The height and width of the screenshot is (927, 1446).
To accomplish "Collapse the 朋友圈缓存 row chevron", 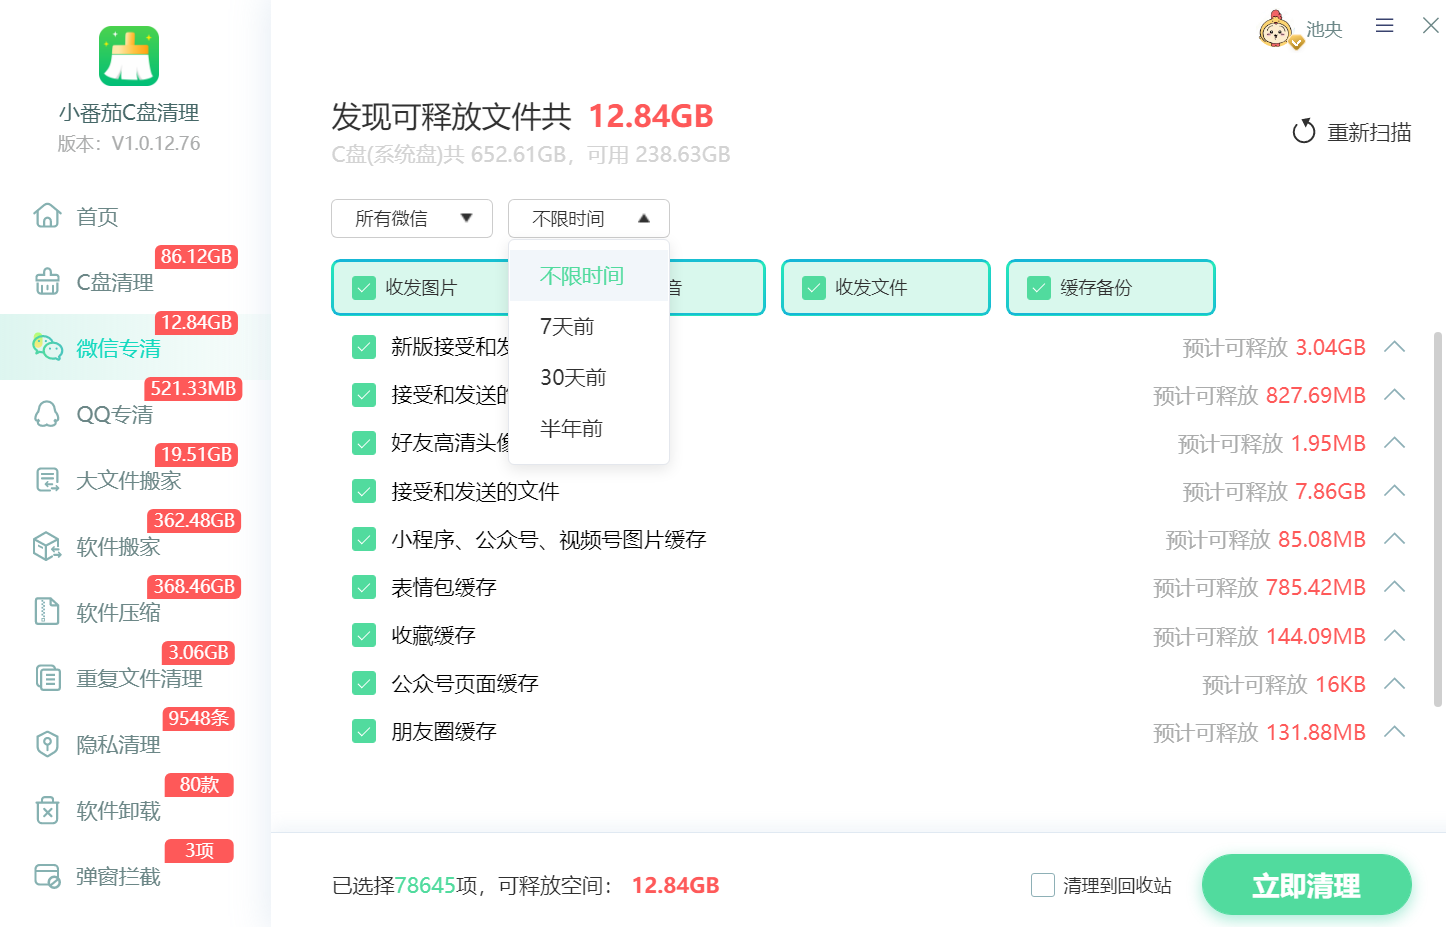I will click(1395, 732).
